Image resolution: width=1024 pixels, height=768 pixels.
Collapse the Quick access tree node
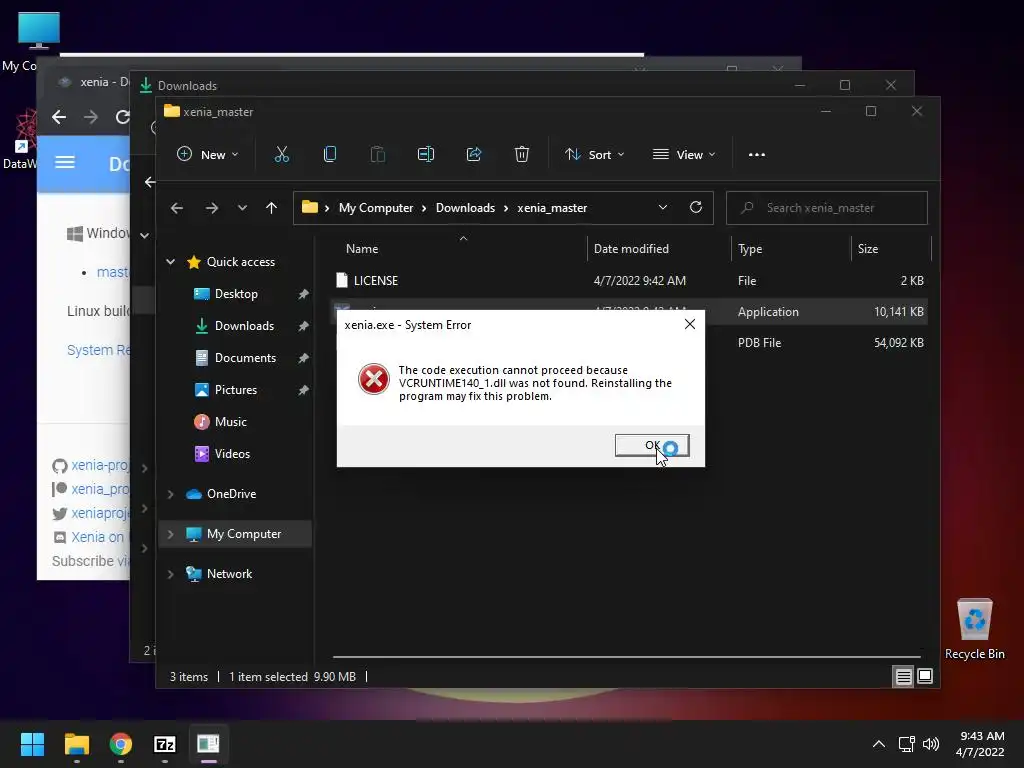(170, 262)
